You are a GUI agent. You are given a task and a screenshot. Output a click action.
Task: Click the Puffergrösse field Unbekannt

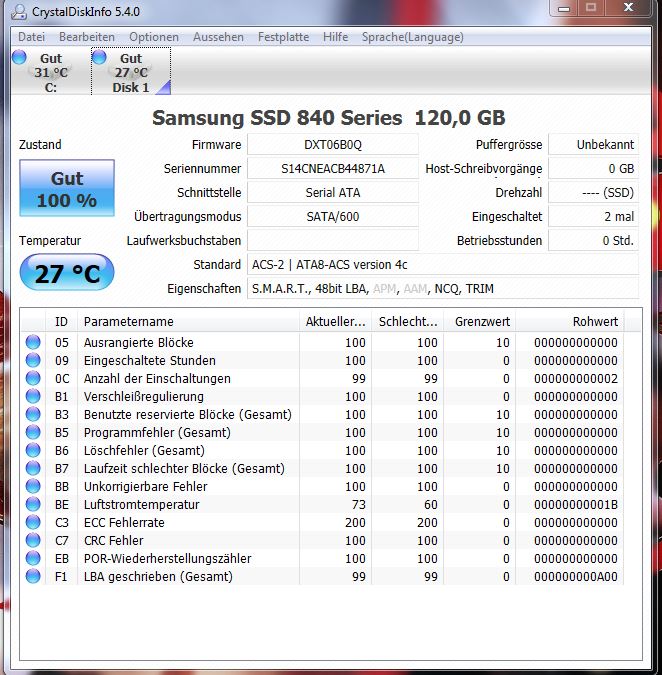coord(594,145)
